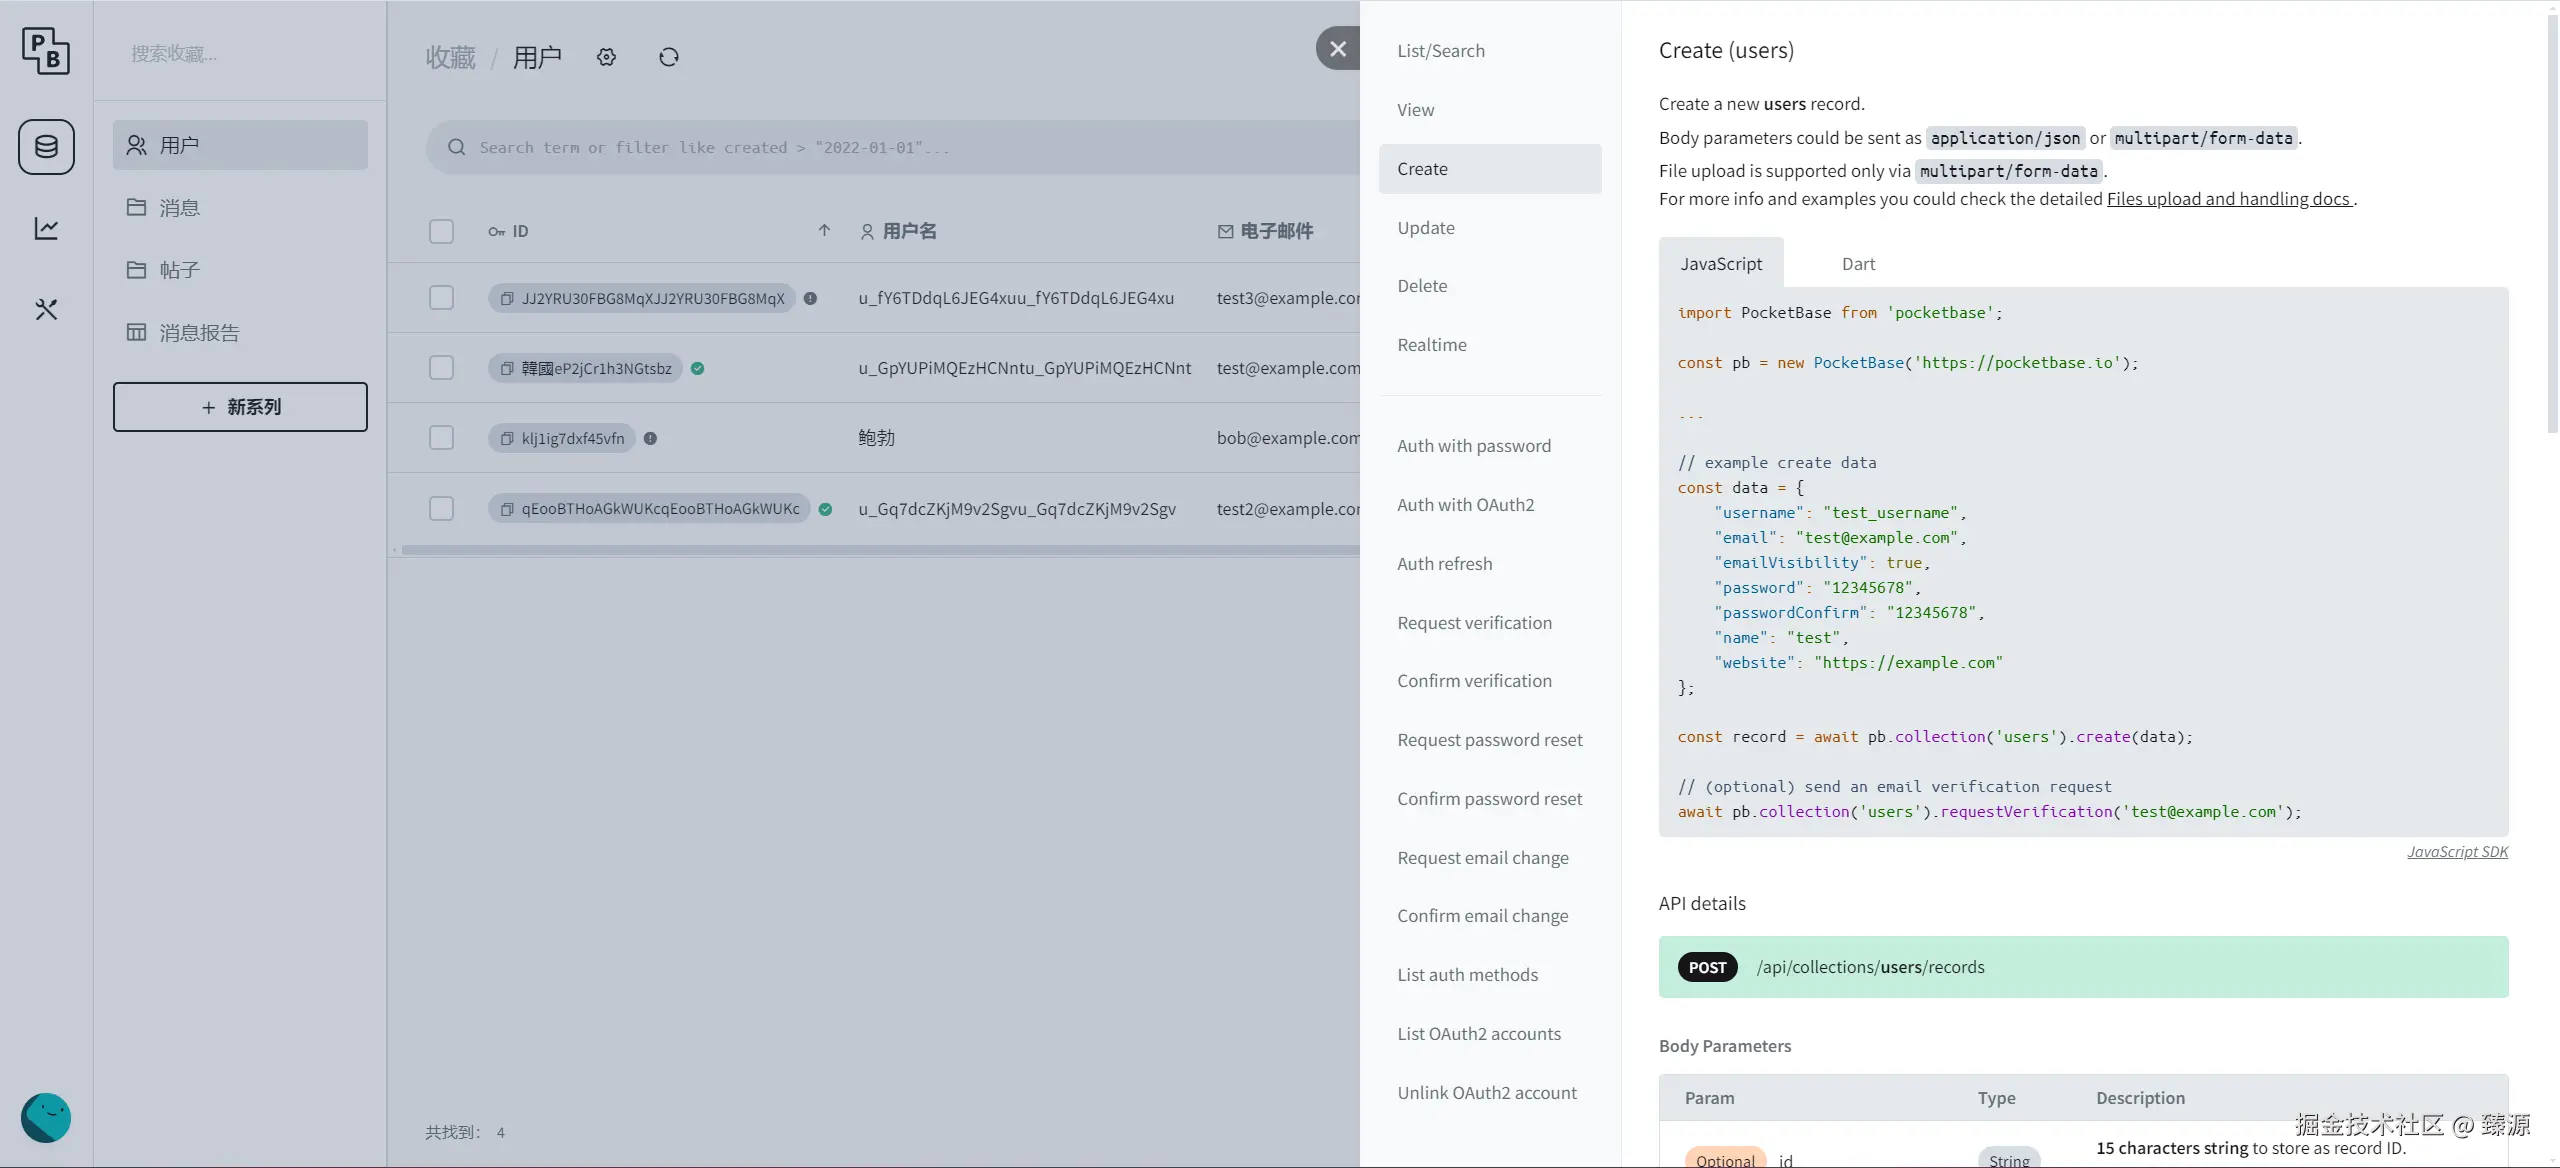Click the user avatar icon
The height and width of the screenshot is (1168, 2560).
click(x=46, y=1117)
